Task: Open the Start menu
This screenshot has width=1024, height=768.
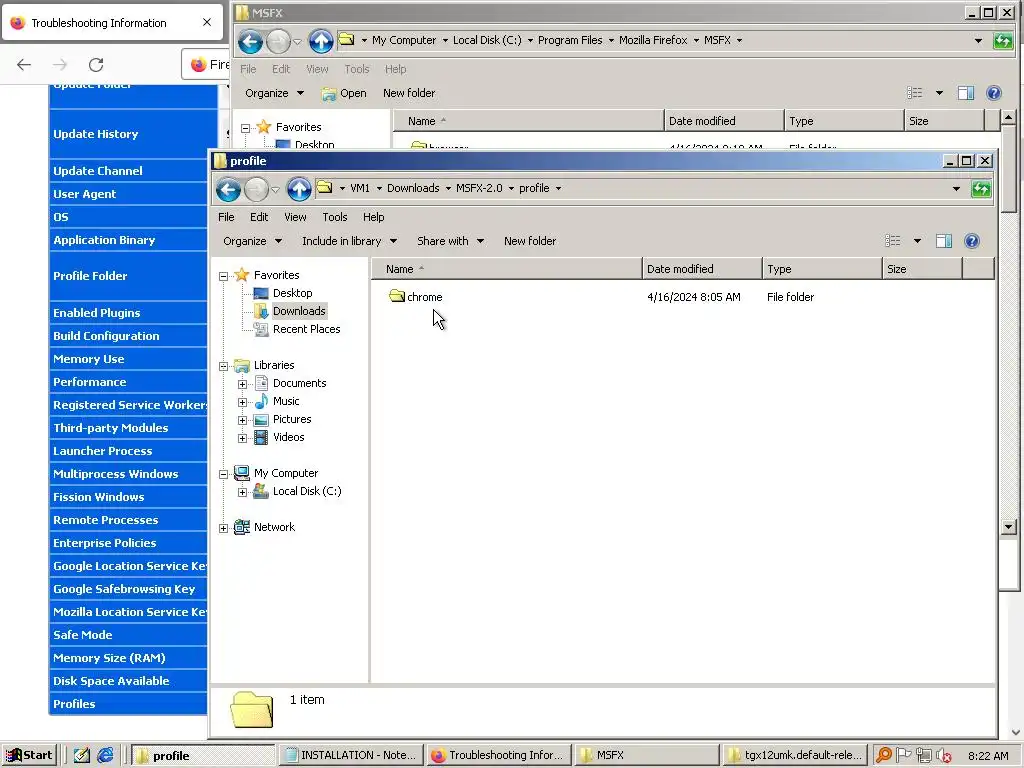Action: coord(29,755)
